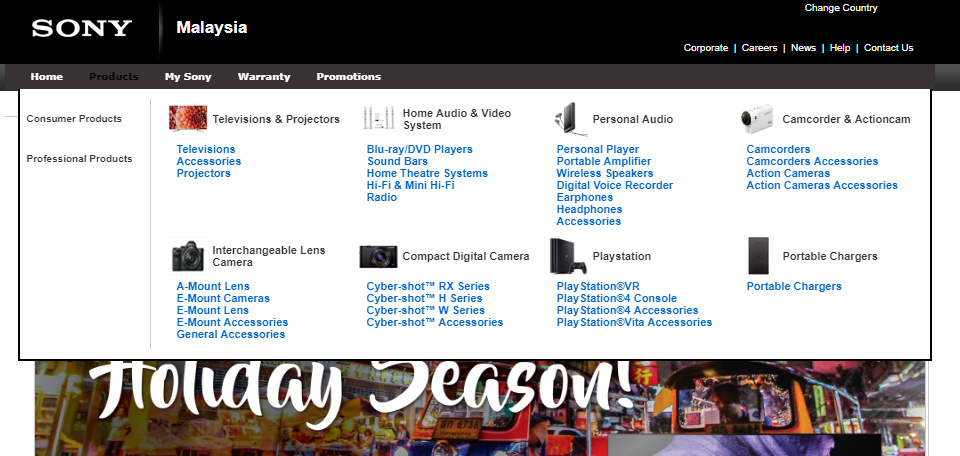This screenshot has width=960, height=456.
Task: Open the Products menu
Action: [113, 77]
